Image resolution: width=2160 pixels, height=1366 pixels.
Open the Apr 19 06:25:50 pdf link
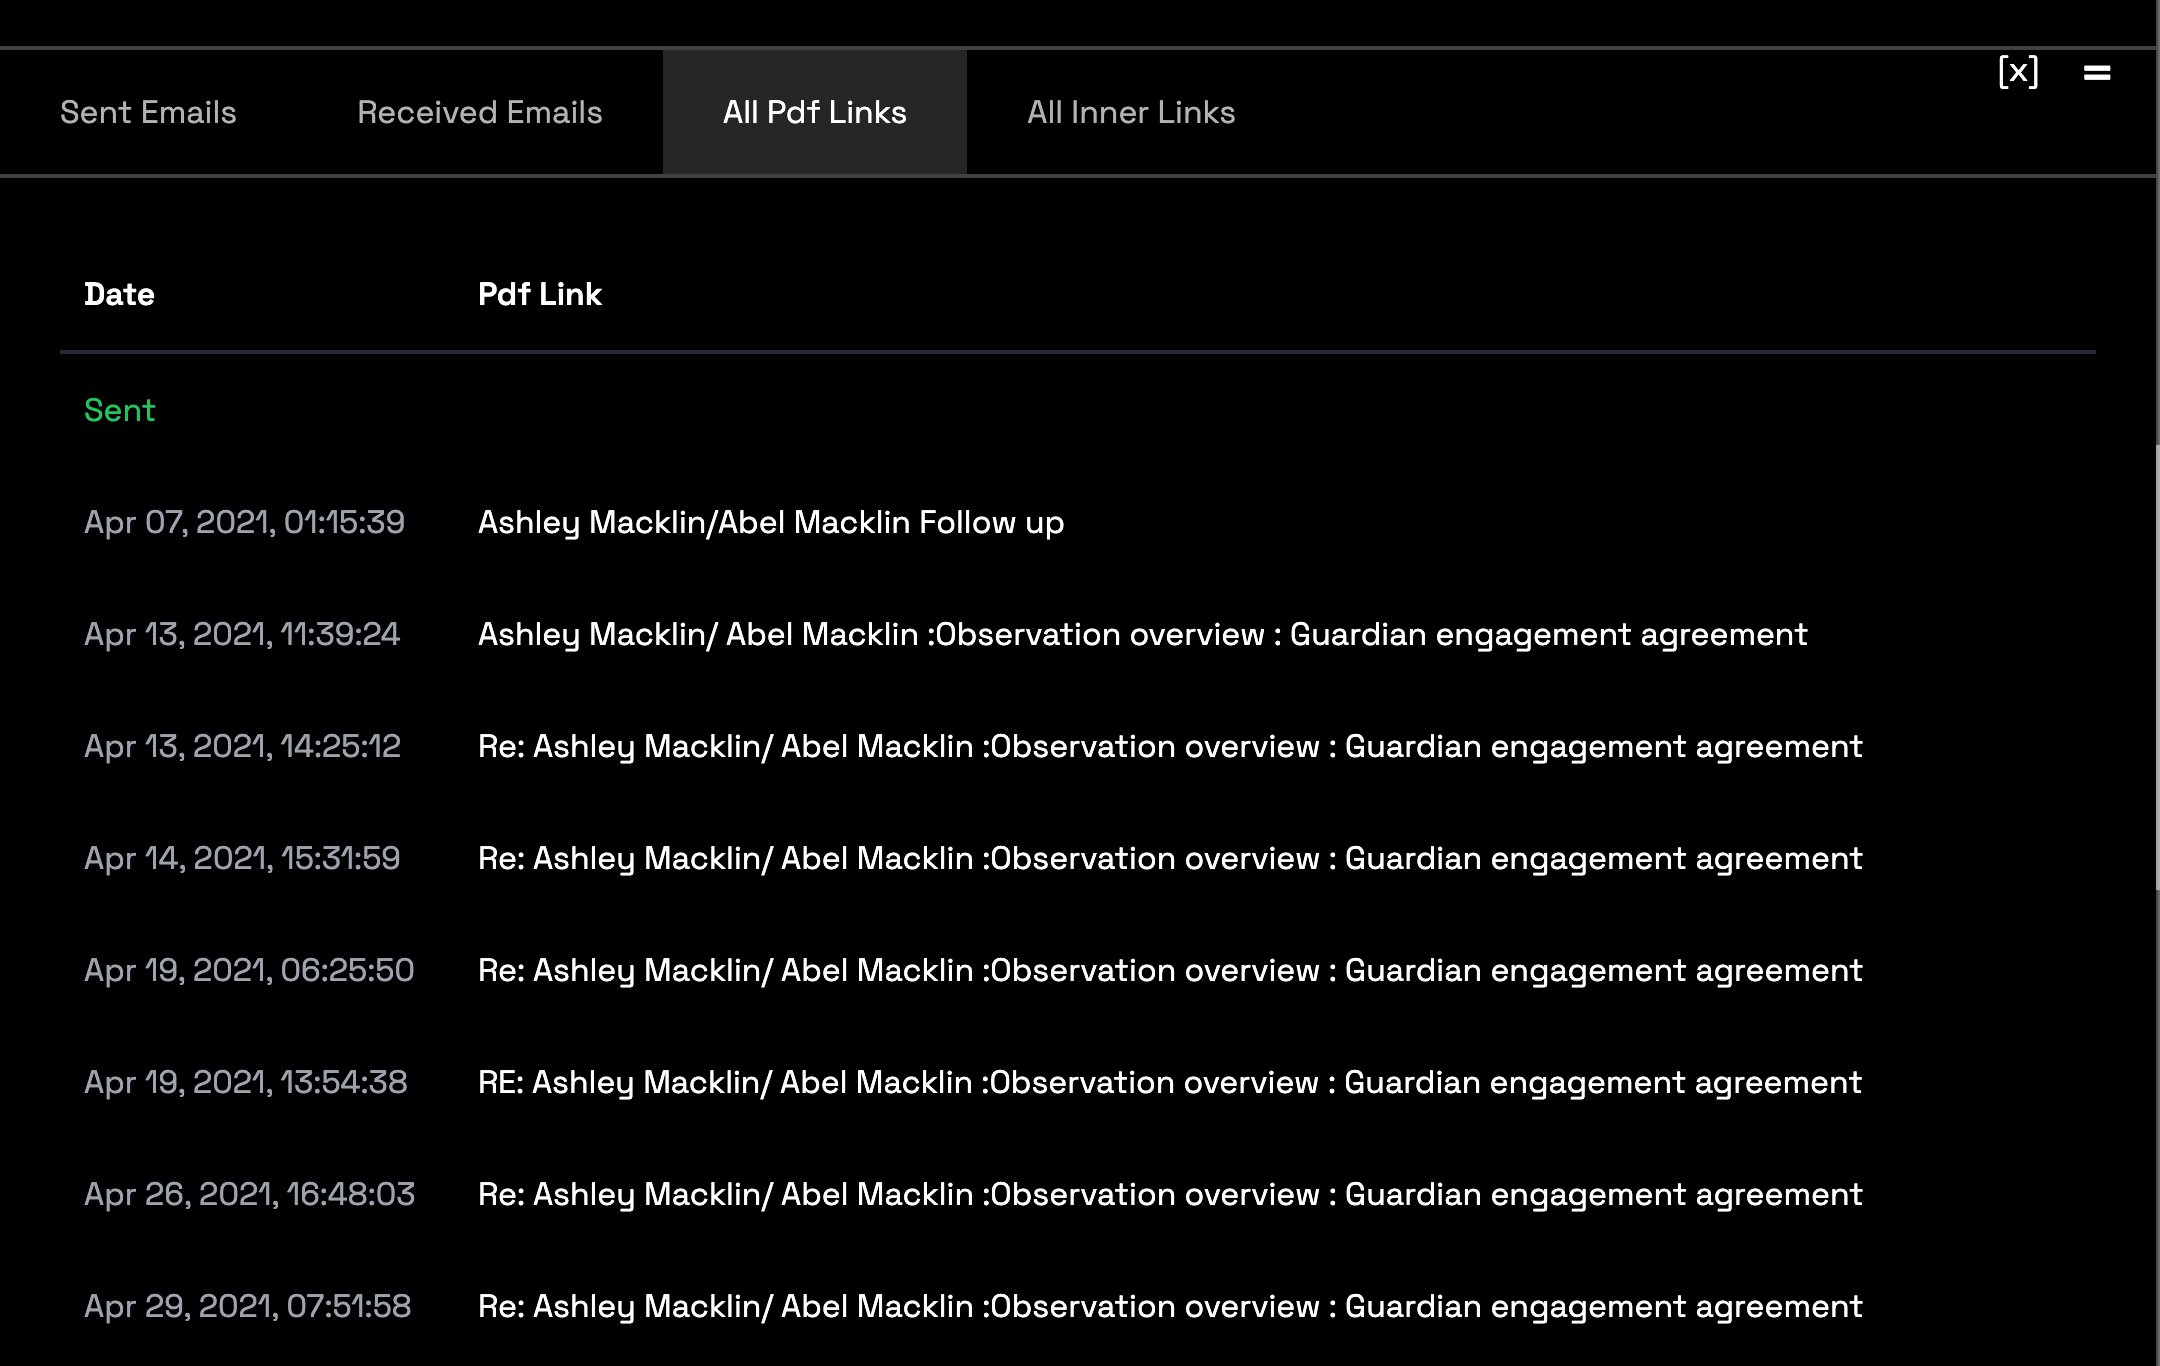[x=1169, y=970]
